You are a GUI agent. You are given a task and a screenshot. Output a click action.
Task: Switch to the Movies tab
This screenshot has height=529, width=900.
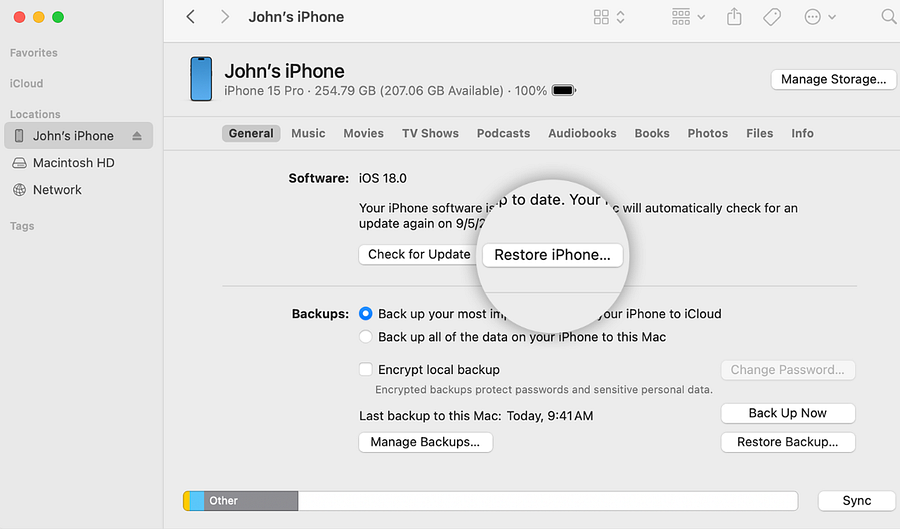(x=363, y=133)
